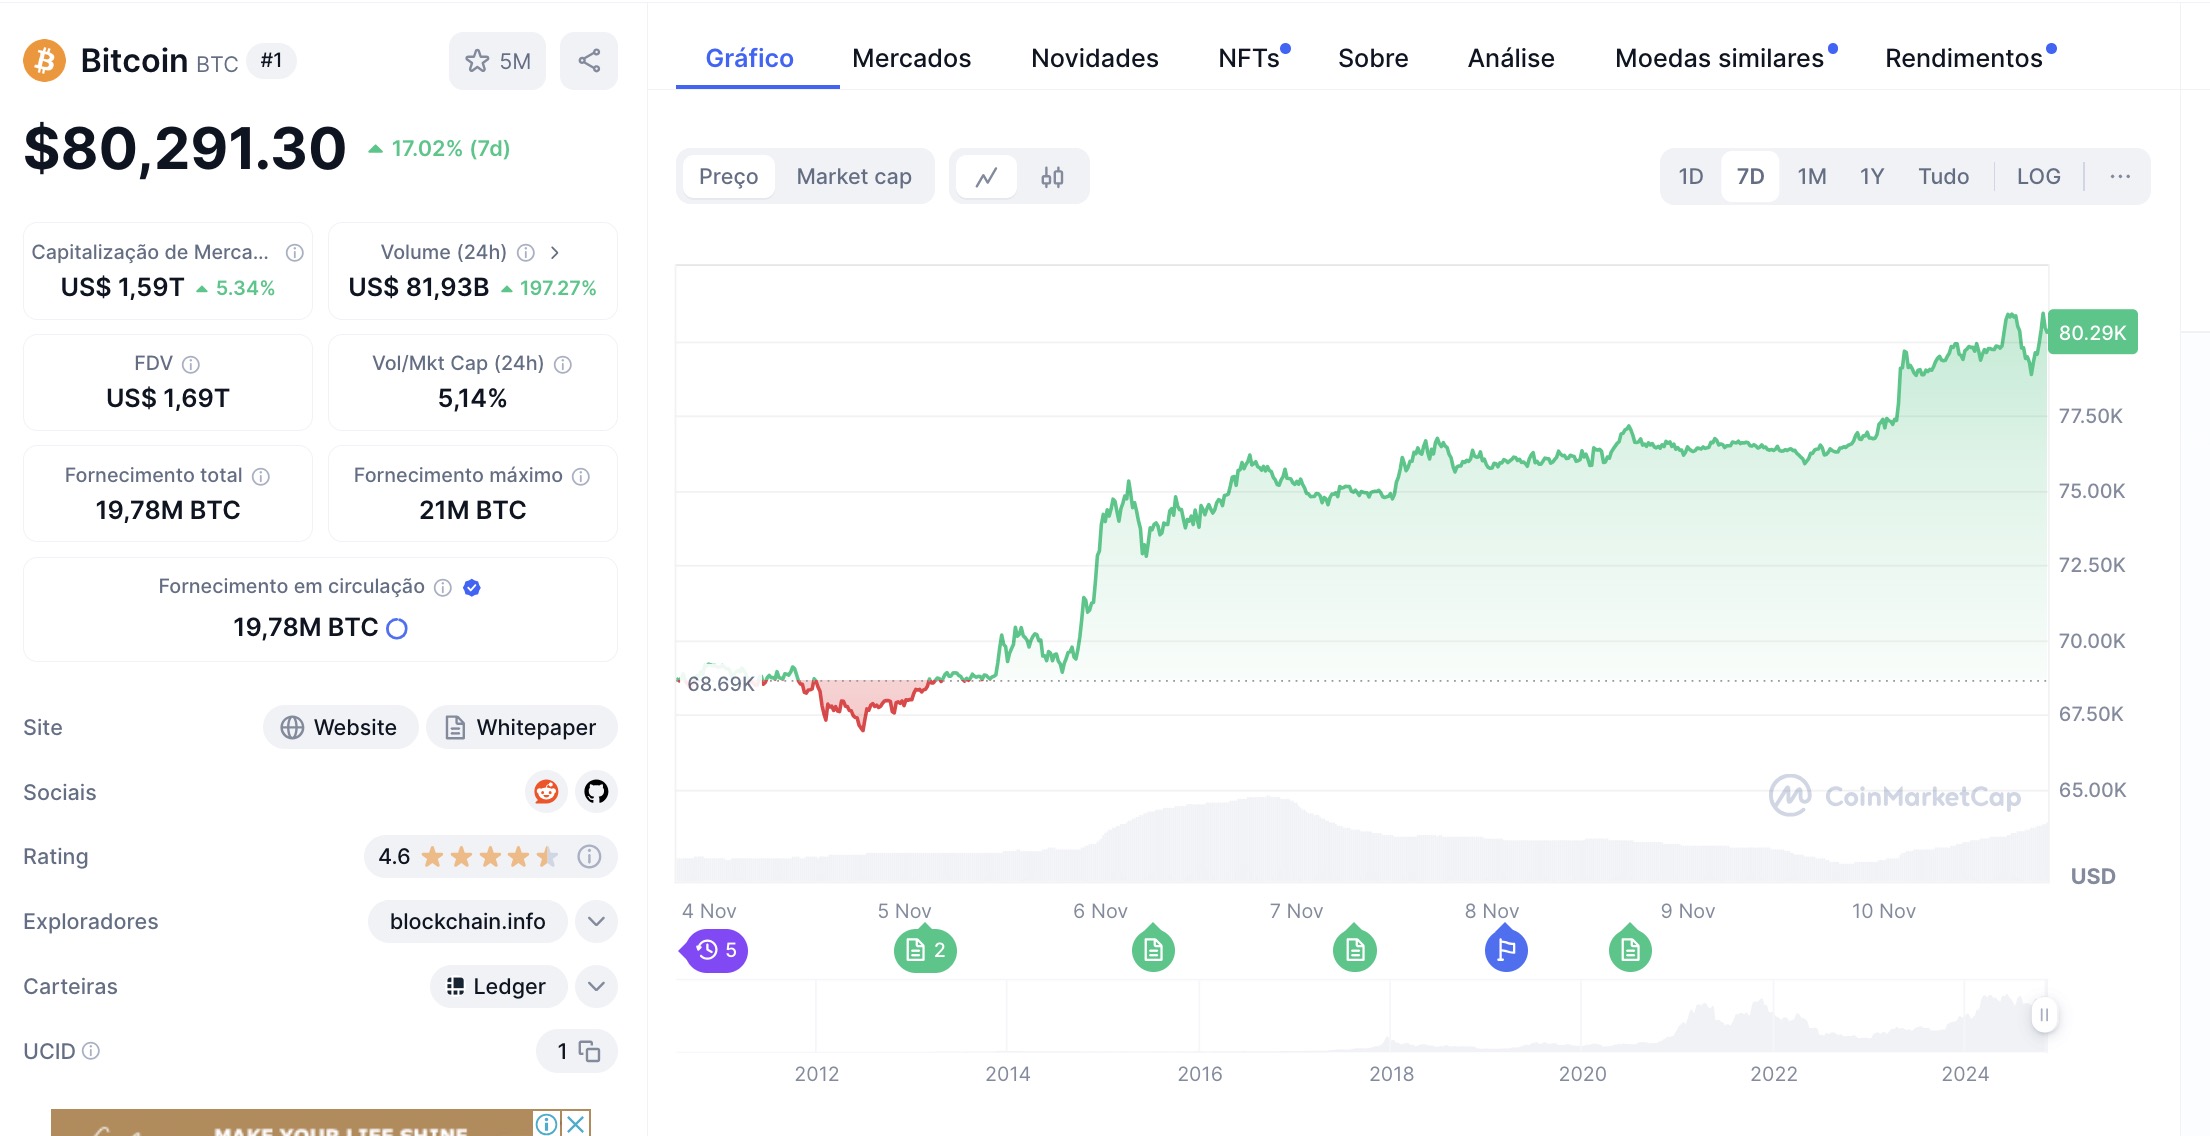Open the blue flag event marker
This screenshot has height=1136, width=2210.
(1506, 948)
